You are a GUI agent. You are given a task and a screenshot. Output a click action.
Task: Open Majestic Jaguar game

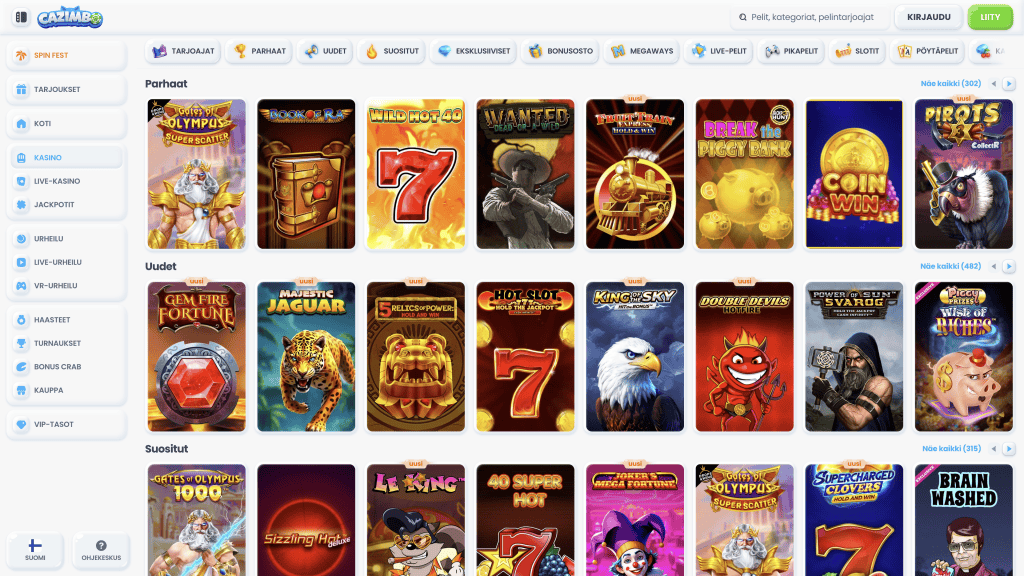(306, 357)
